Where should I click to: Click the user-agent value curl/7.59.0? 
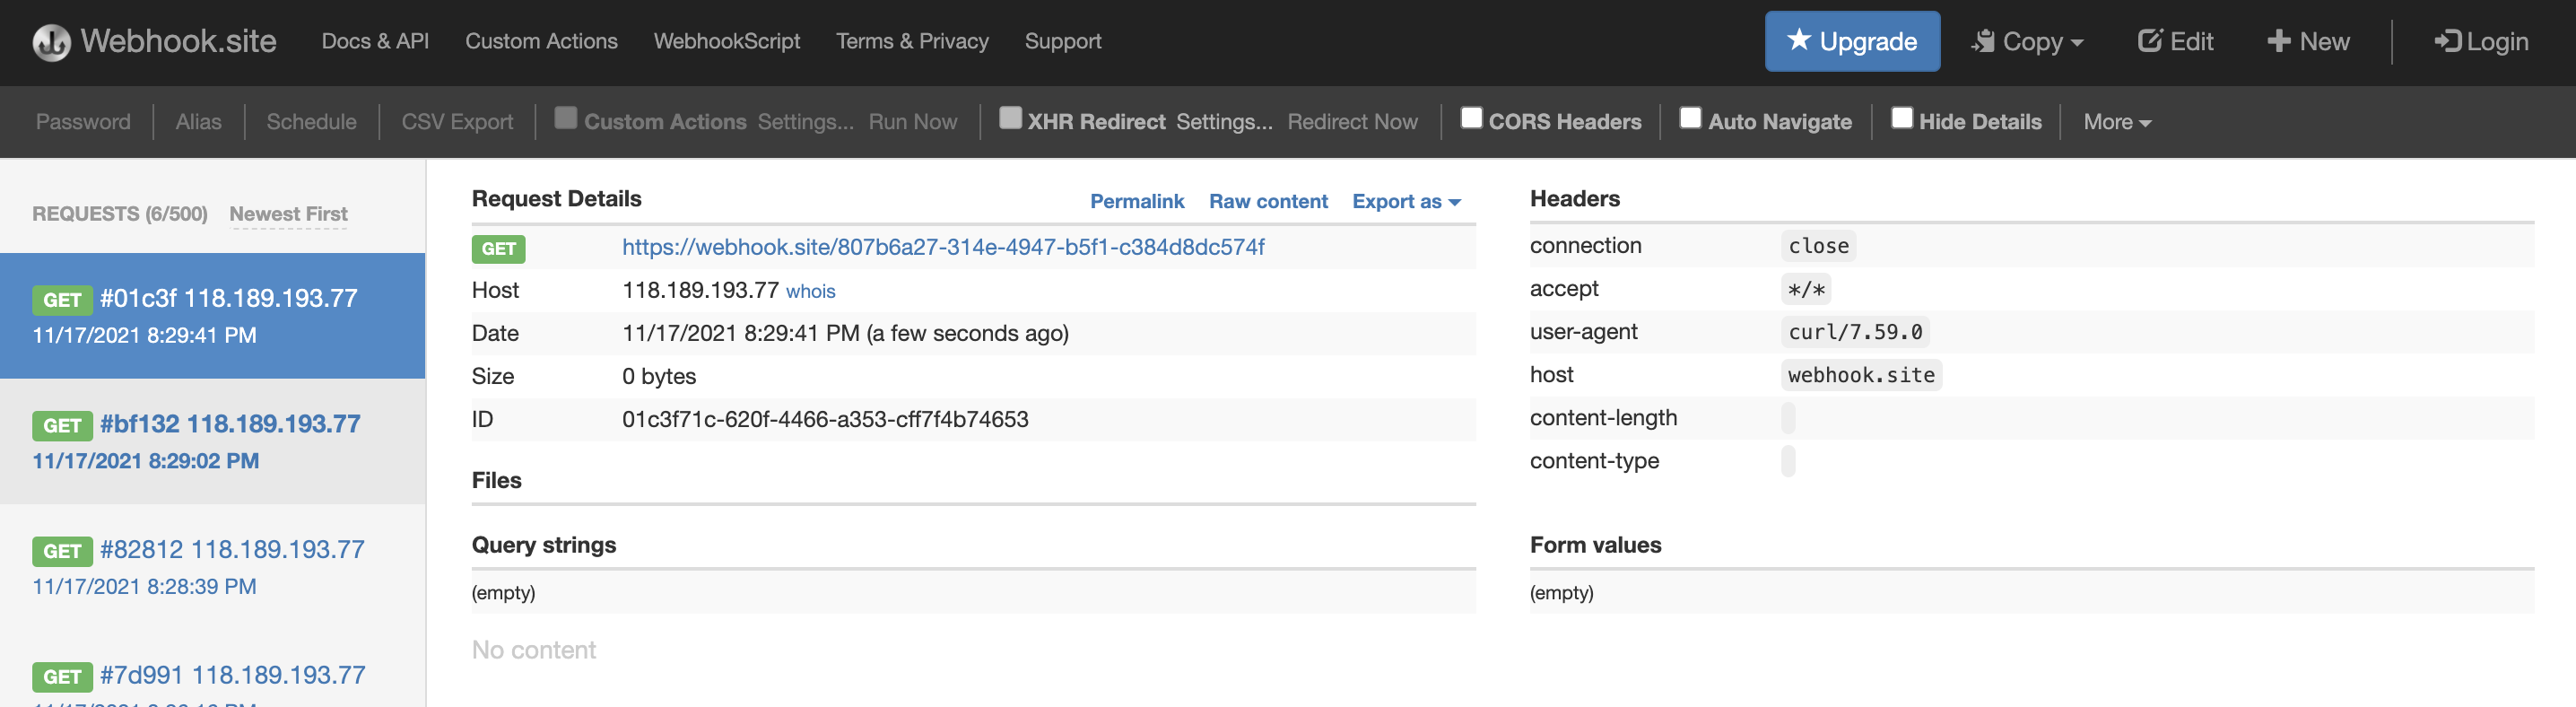coord(1855,332)
